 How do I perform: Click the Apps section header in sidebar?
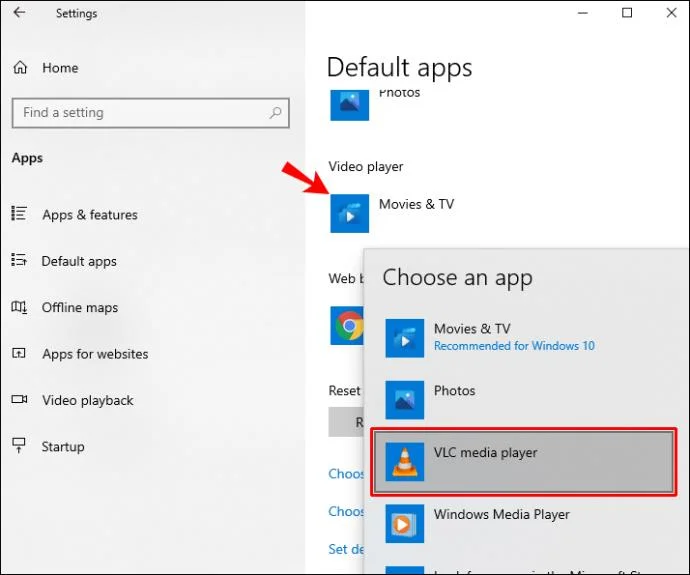tap(27, 158)
